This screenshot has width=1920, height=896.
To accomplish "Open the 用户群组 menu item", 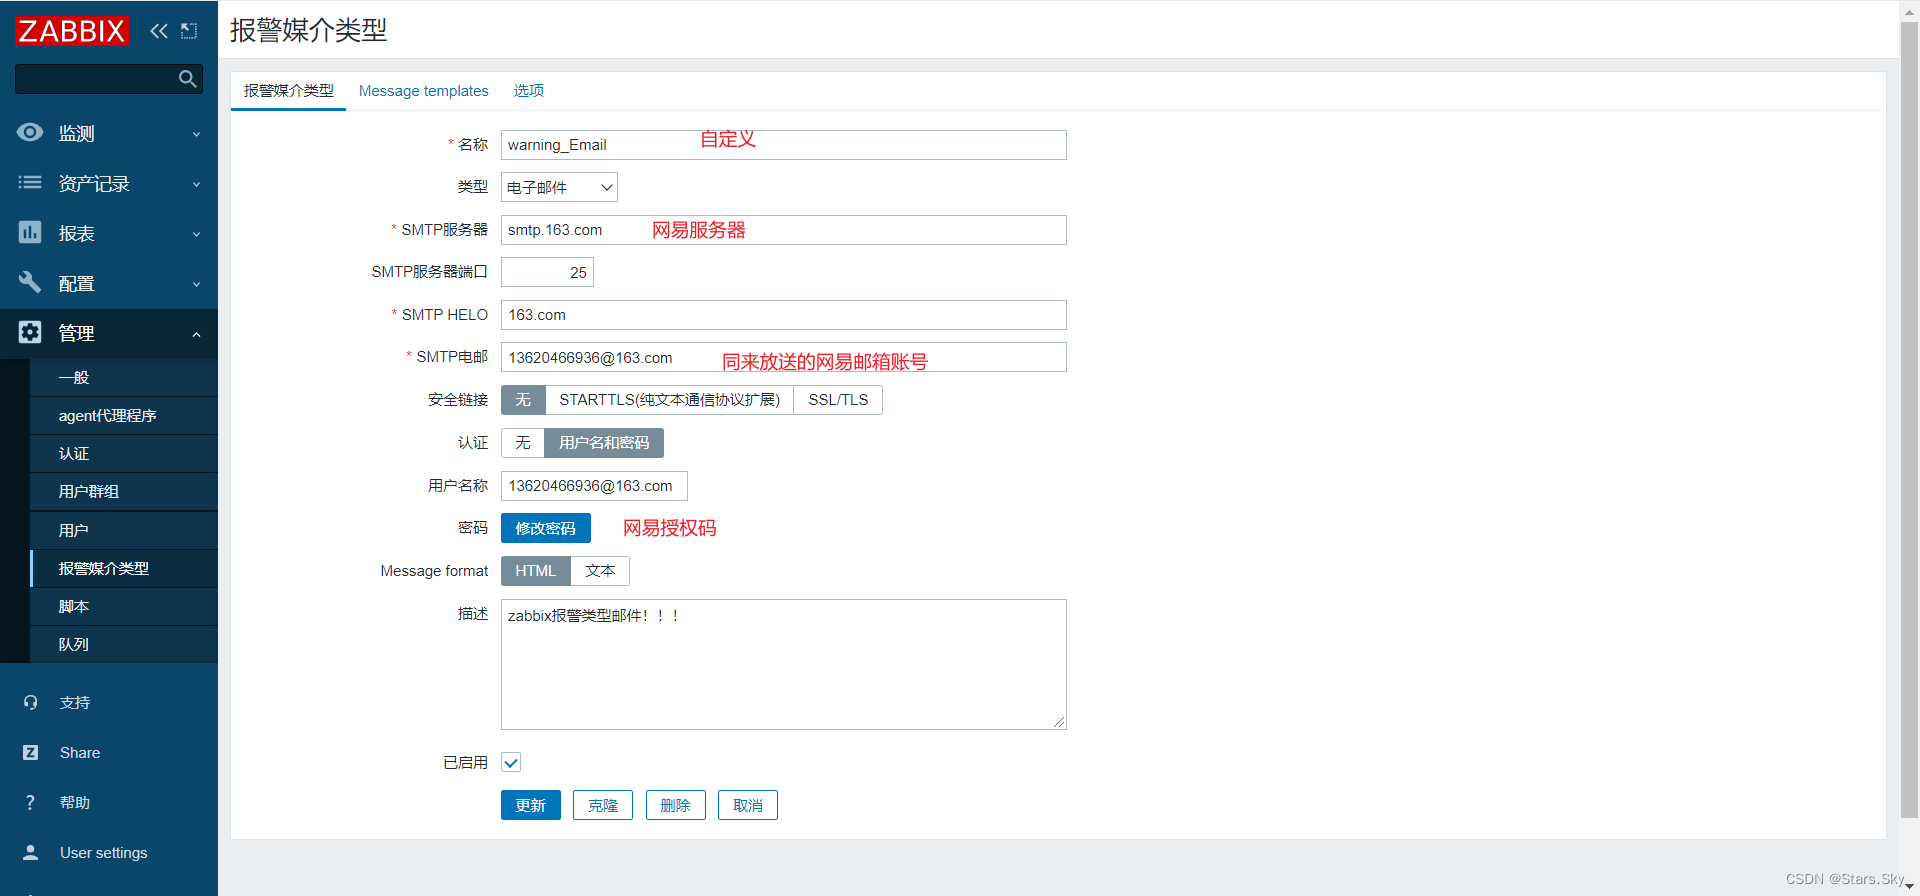I will pyautogui.click(x=89, y=492).
